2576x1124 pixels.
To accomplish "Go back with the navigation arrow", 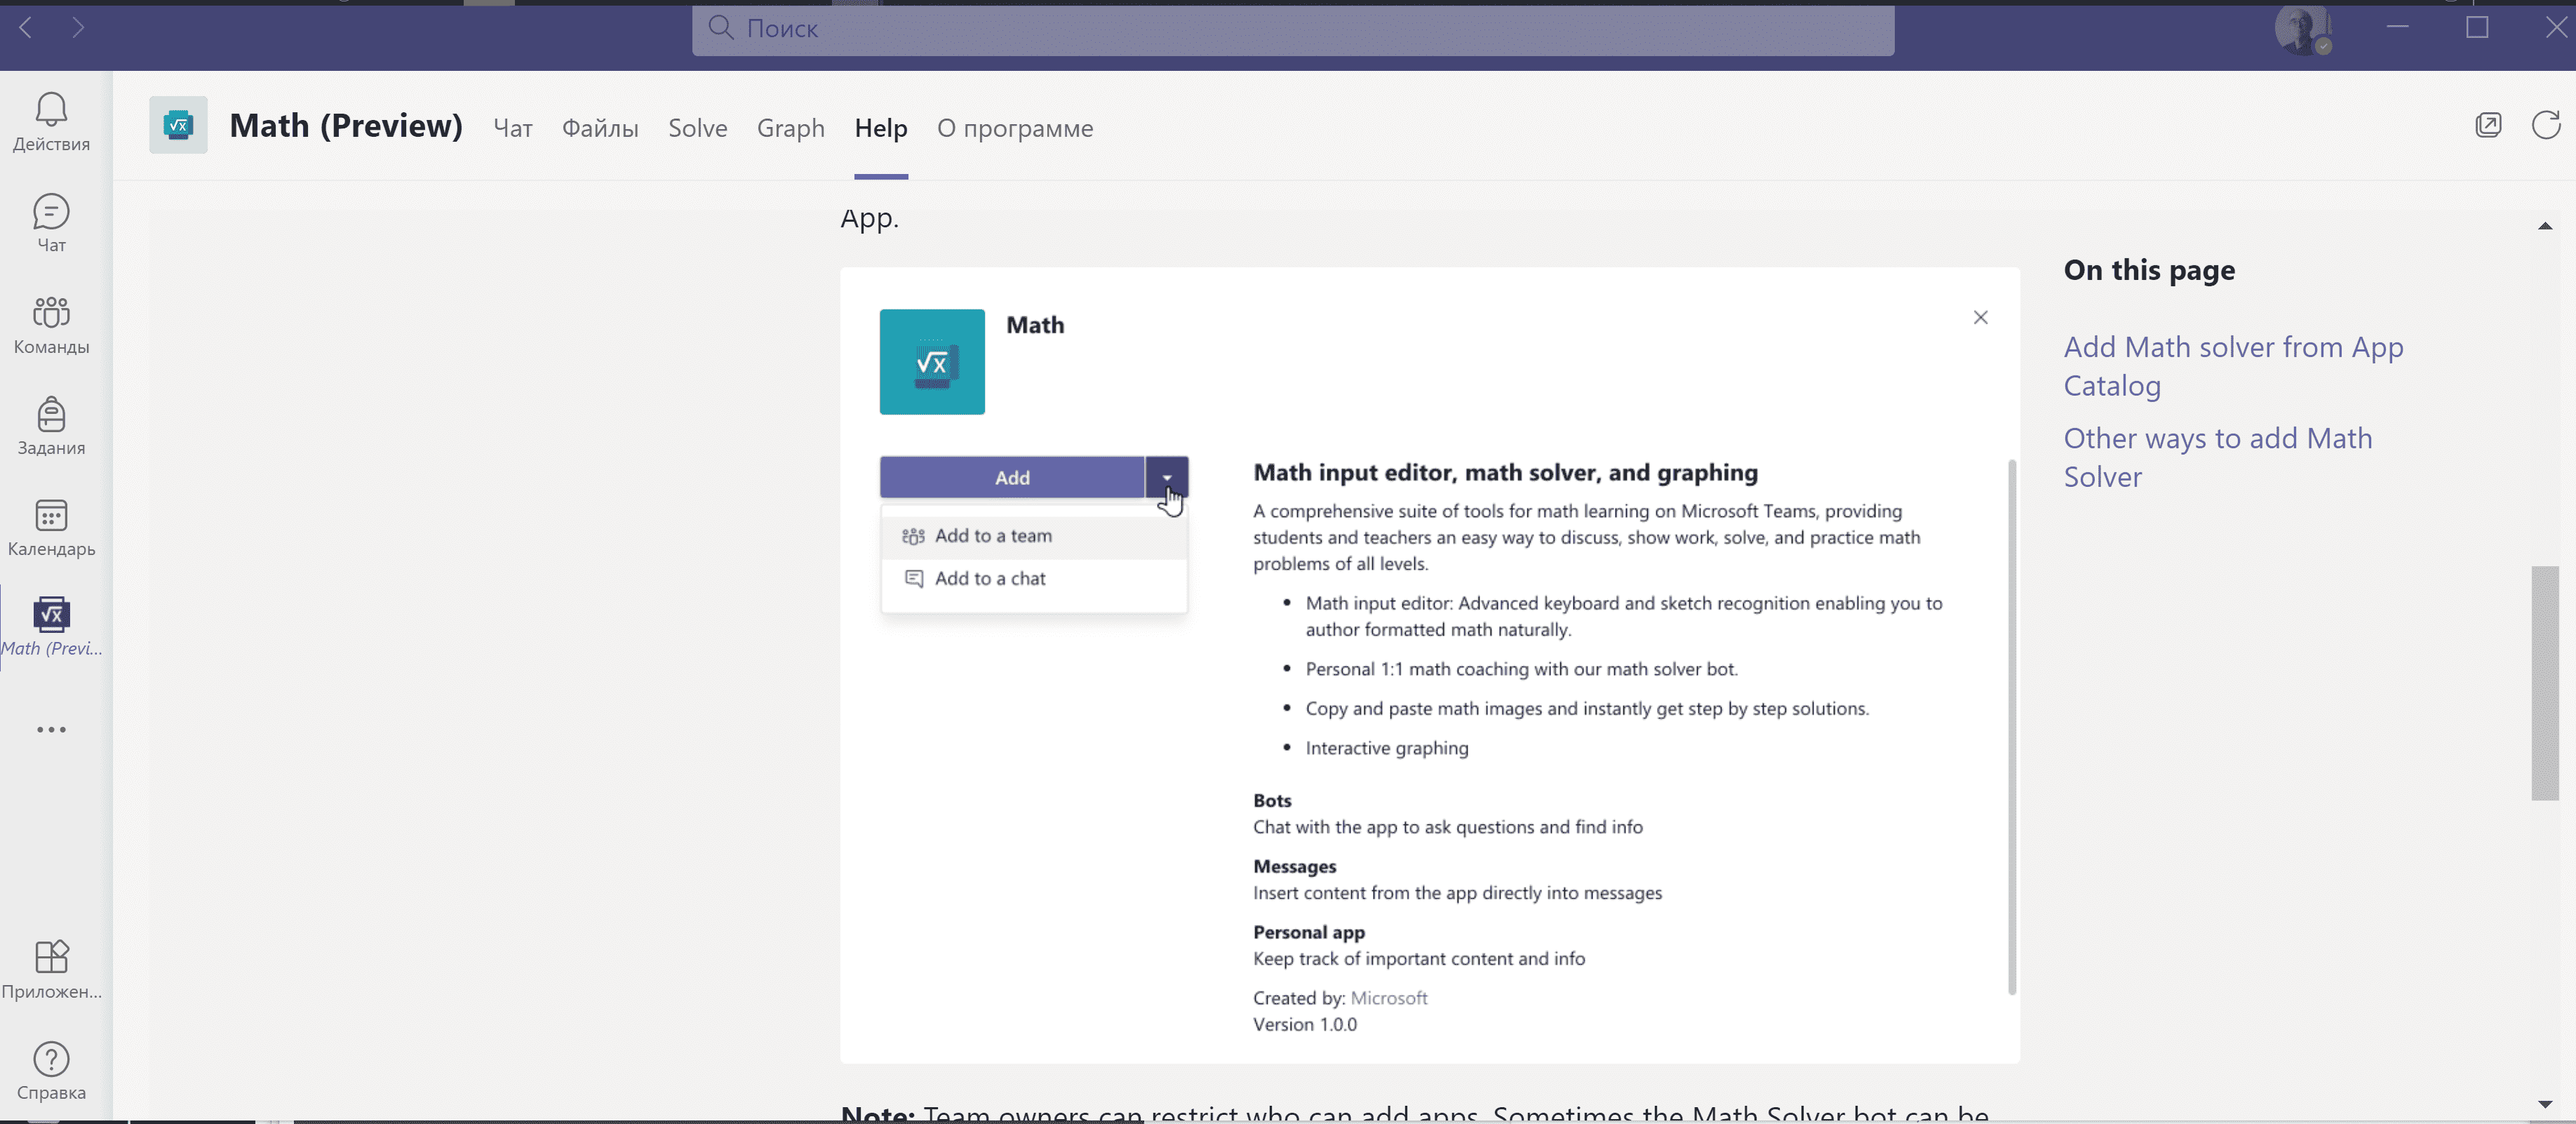I will (x=26, y=27).
